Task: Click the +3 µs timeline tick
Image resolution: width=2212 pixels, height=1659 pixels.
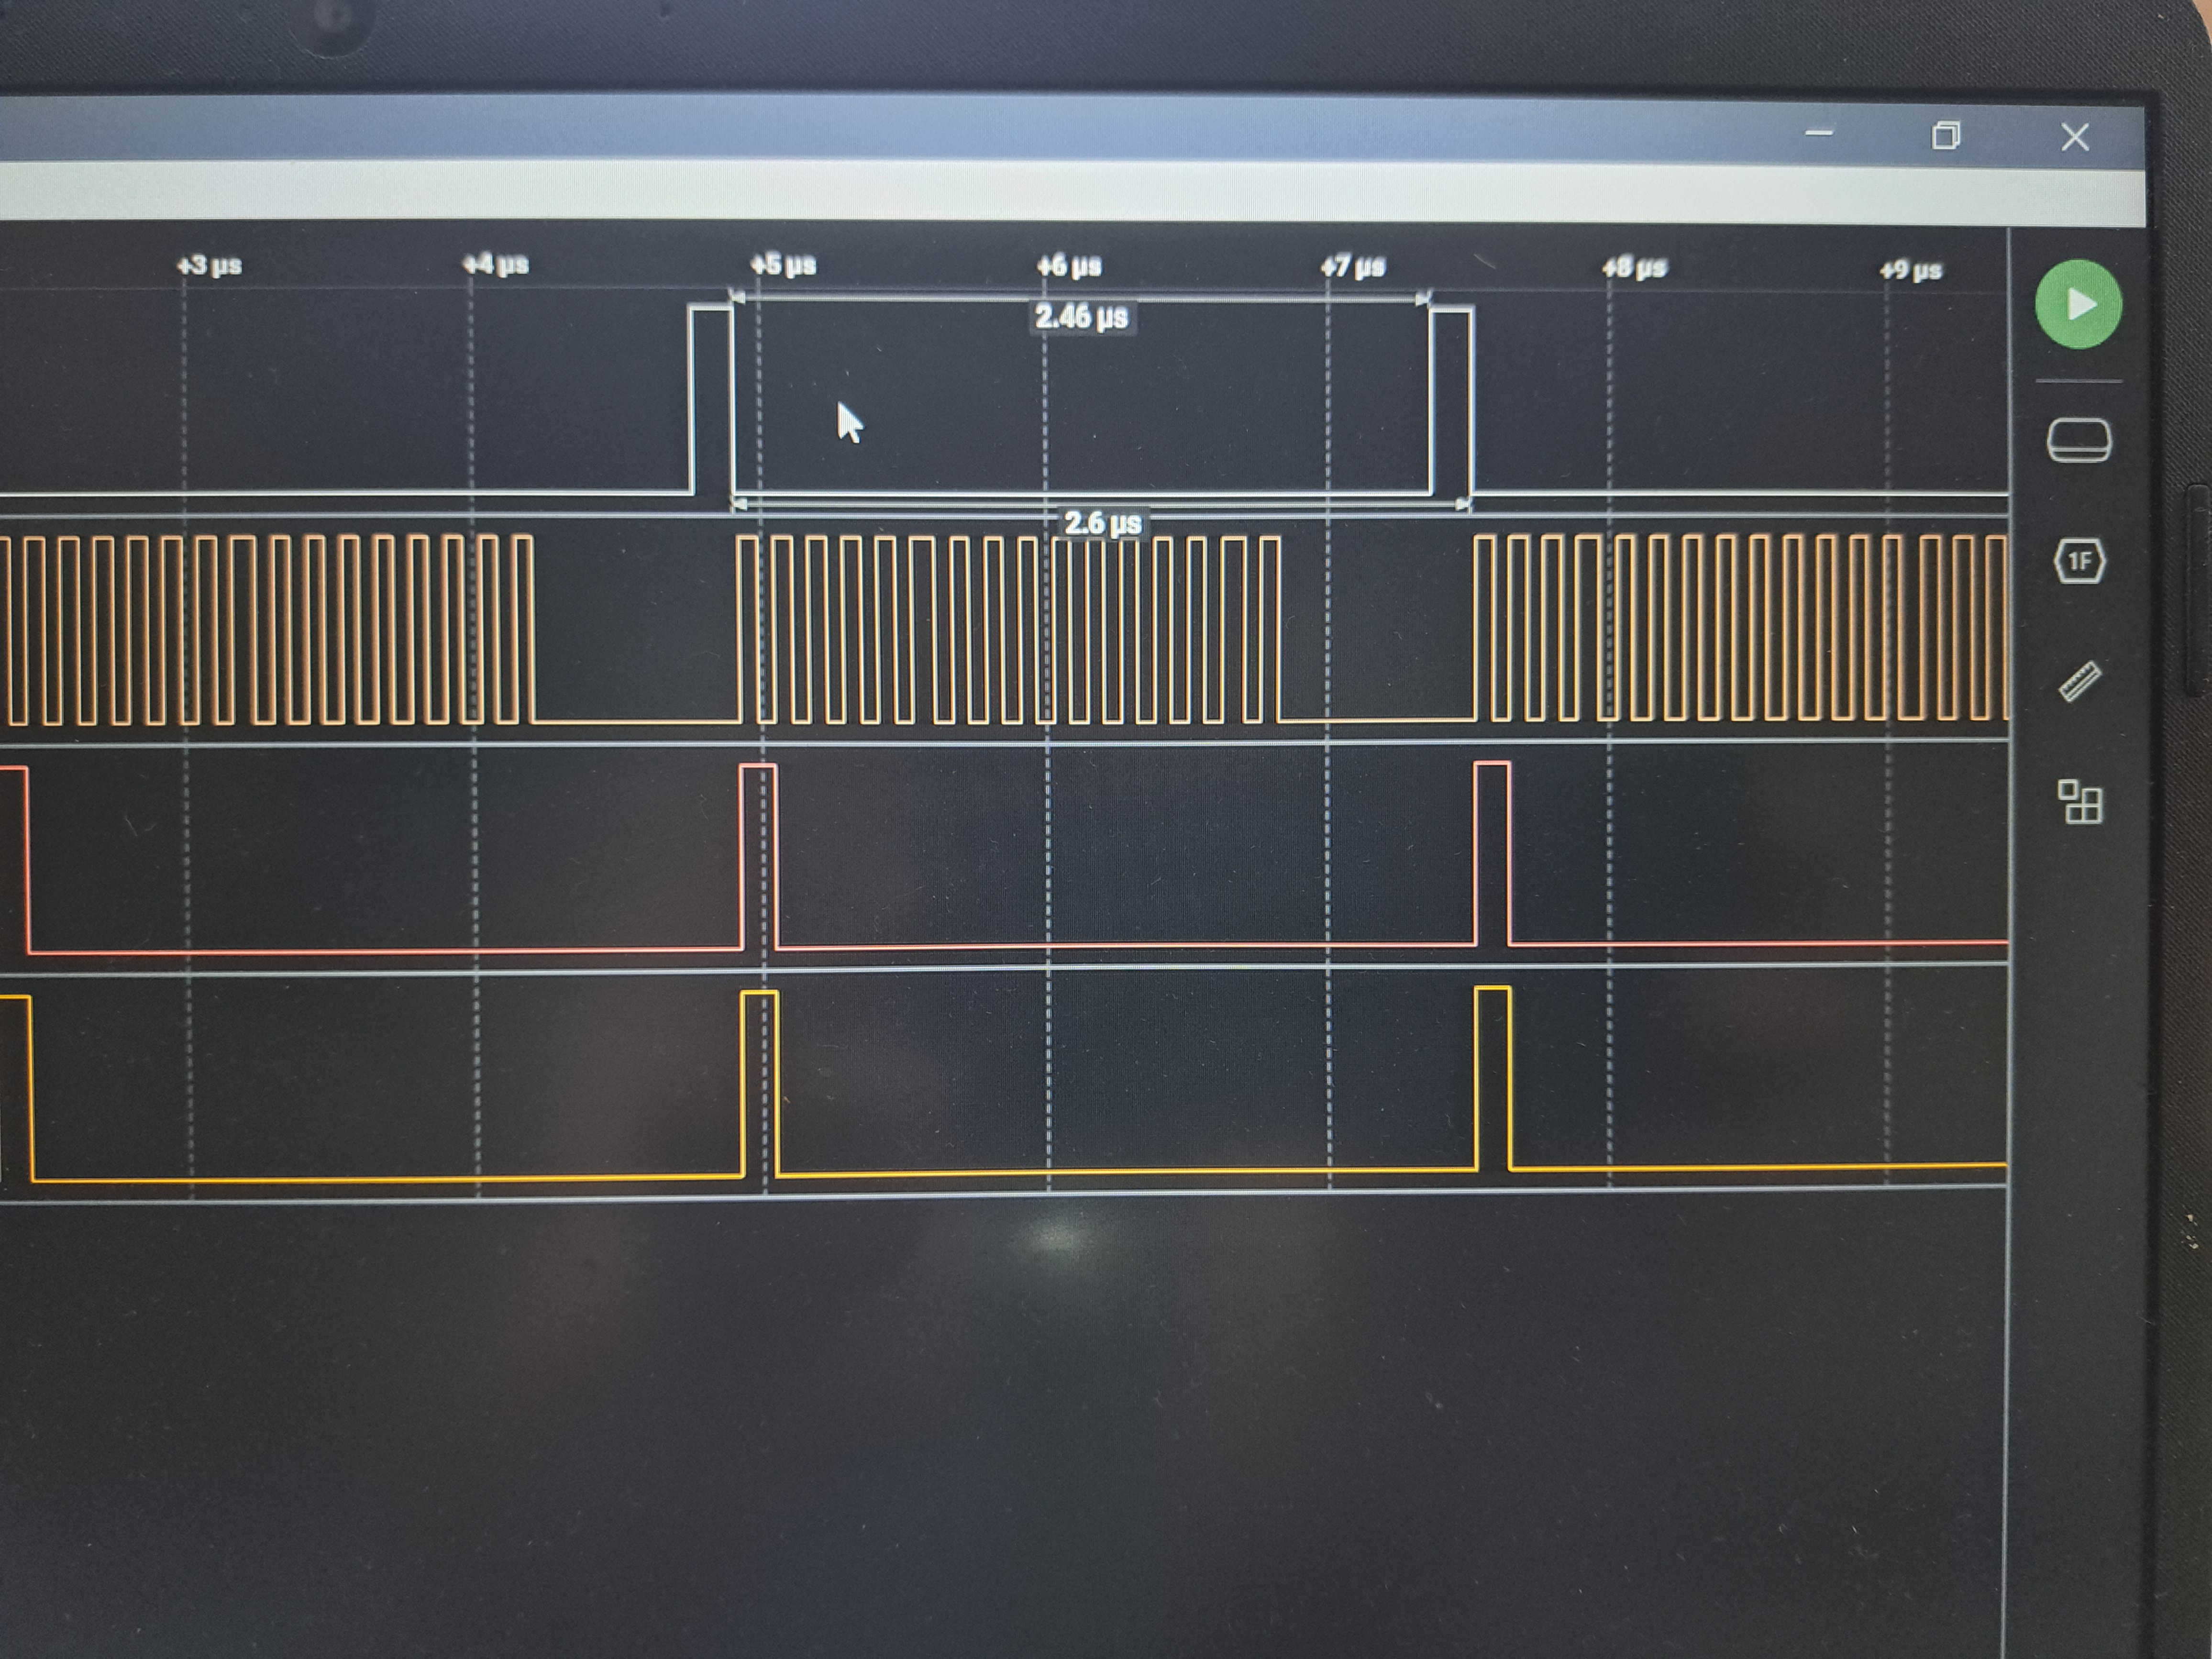Action: coord(209,265)
